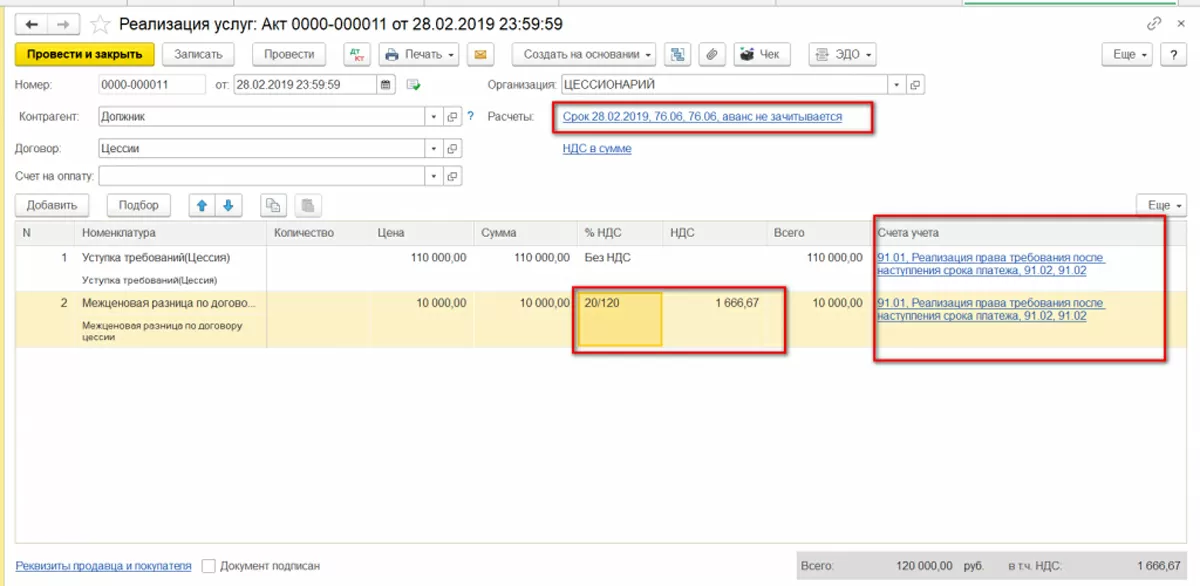Expand the Договор dropdown arrow
Image resolution: width=1200 pixels, height=586 pixels.
[x=434, y=148]
